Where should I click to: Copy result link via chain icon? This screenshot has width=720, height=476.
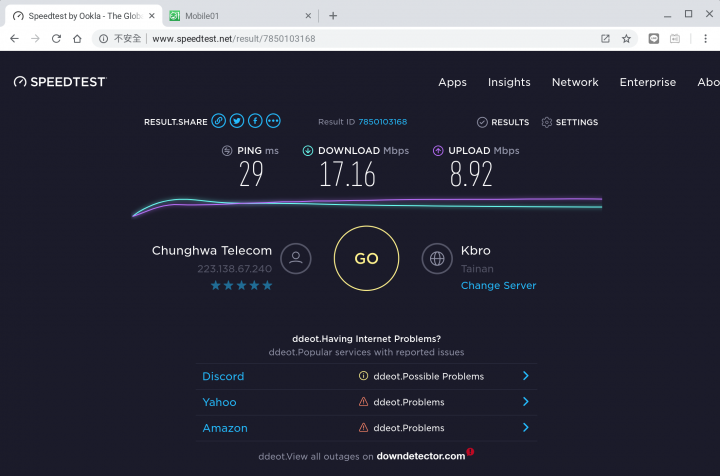[219, 121]
